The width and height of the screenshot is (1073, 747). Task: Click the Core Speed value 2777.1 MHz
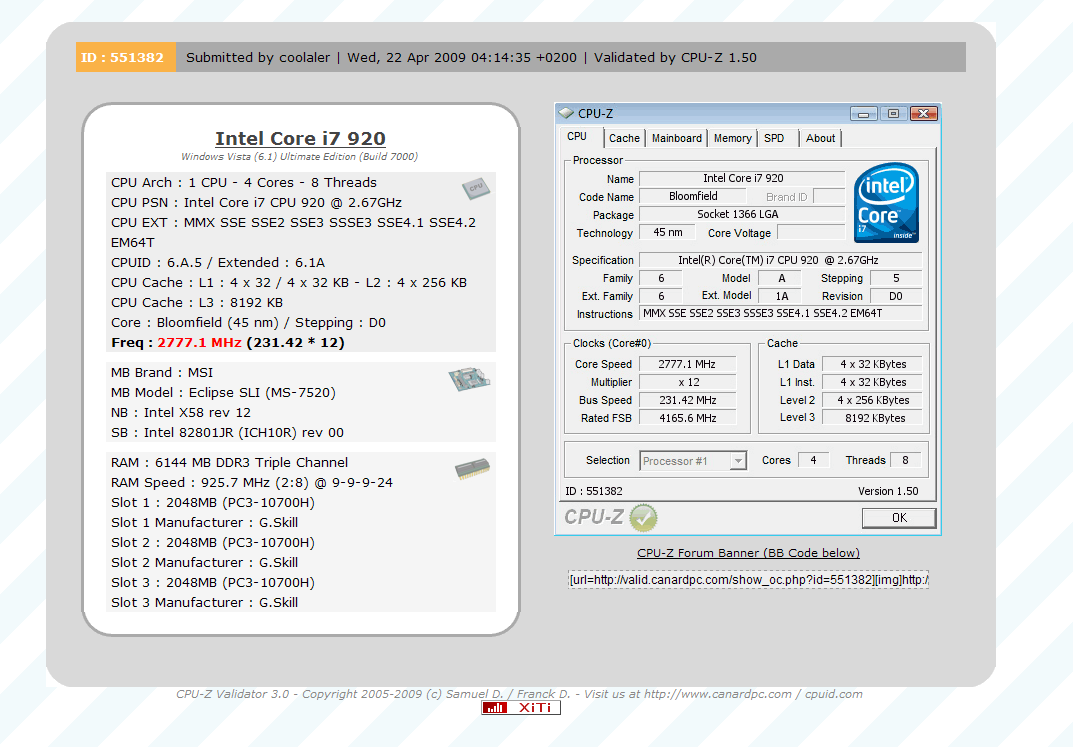pos(687,365)
